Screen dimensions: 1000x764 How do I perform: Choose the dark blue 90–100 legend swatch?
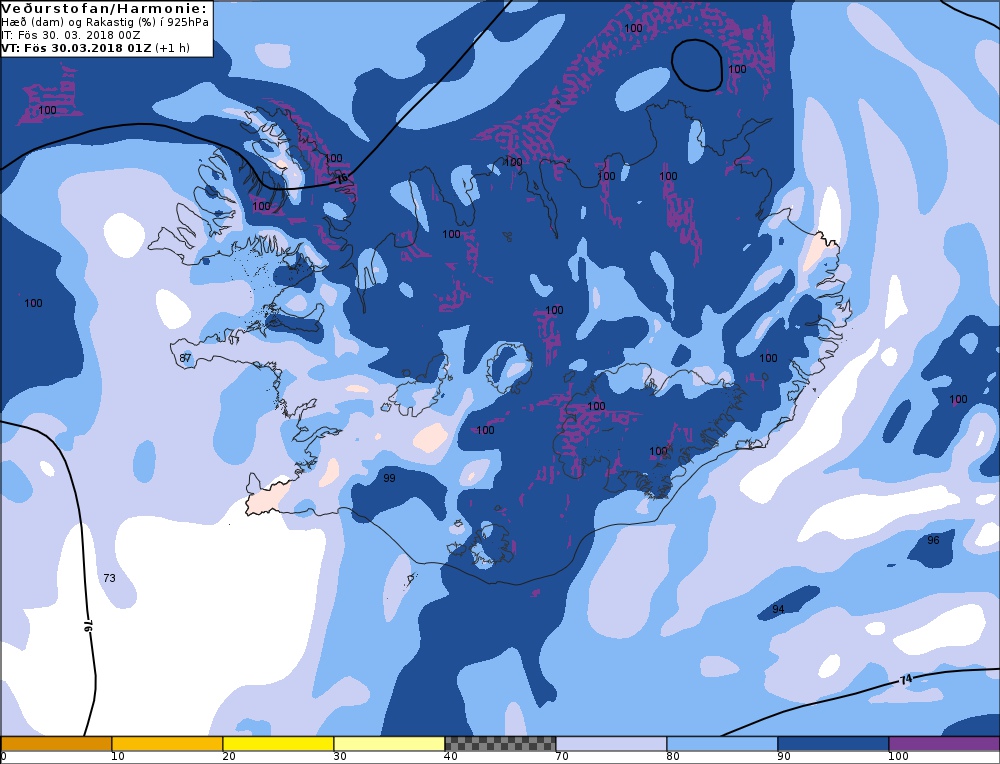833,744
